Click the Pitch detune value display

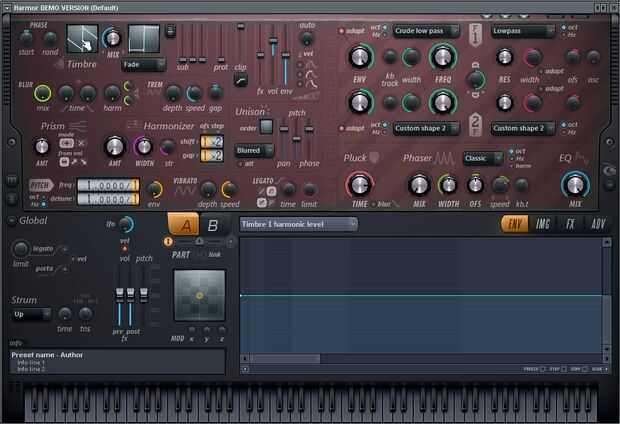pos(108,199)
